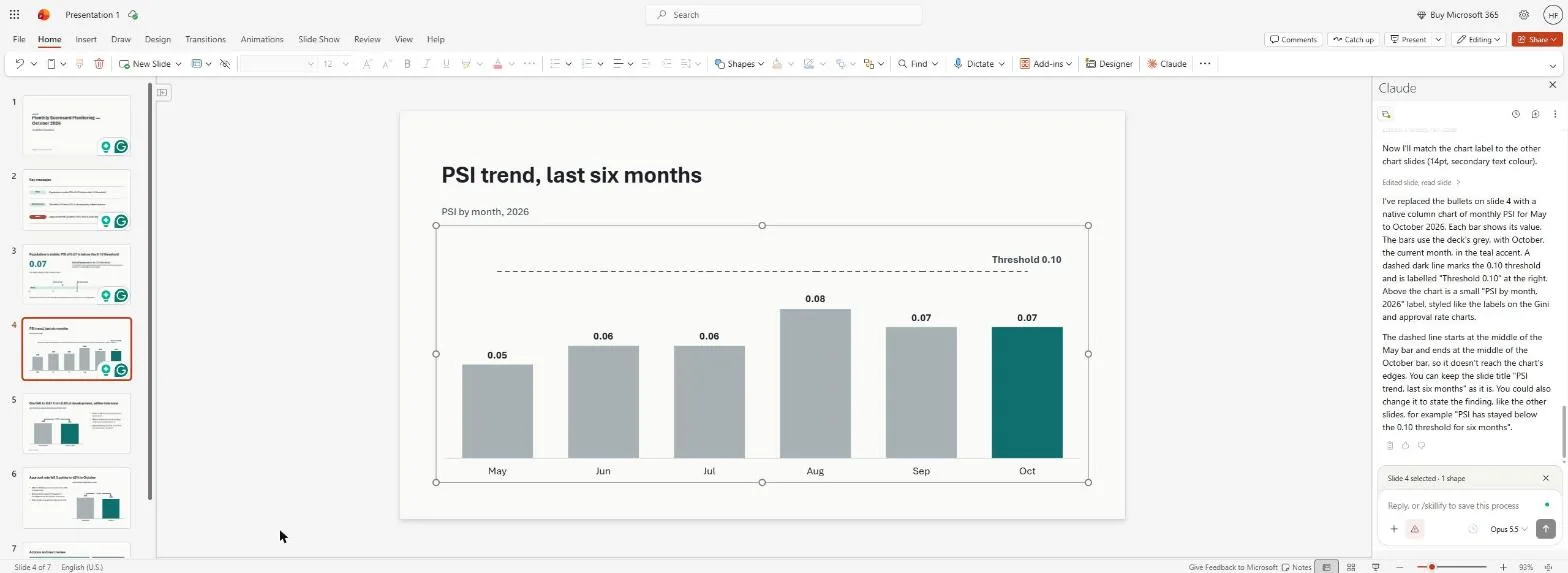Copy Claude's response text

coord(1389,446)
